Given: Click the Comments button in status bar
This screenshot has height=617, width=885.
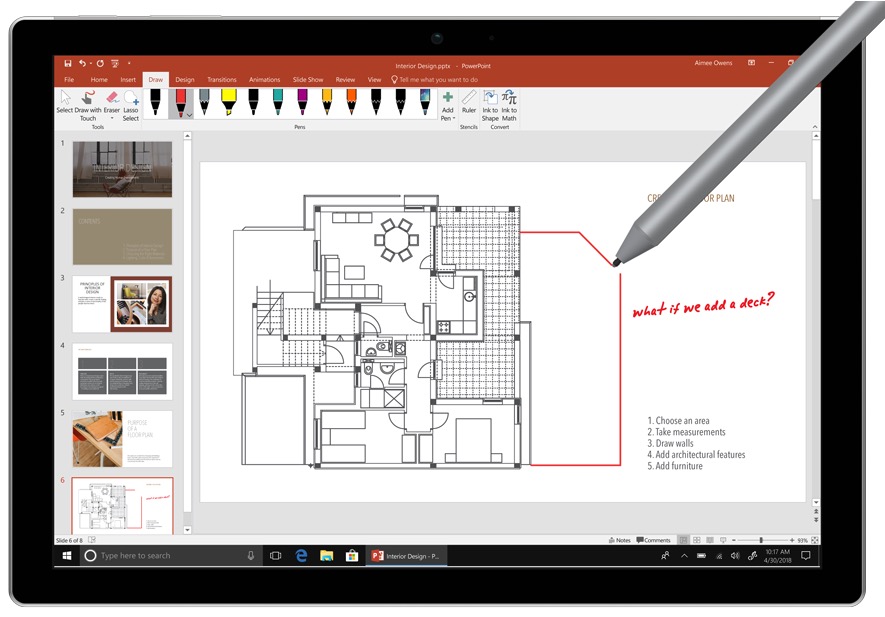Looking at the screenshot, I should 654,540.
